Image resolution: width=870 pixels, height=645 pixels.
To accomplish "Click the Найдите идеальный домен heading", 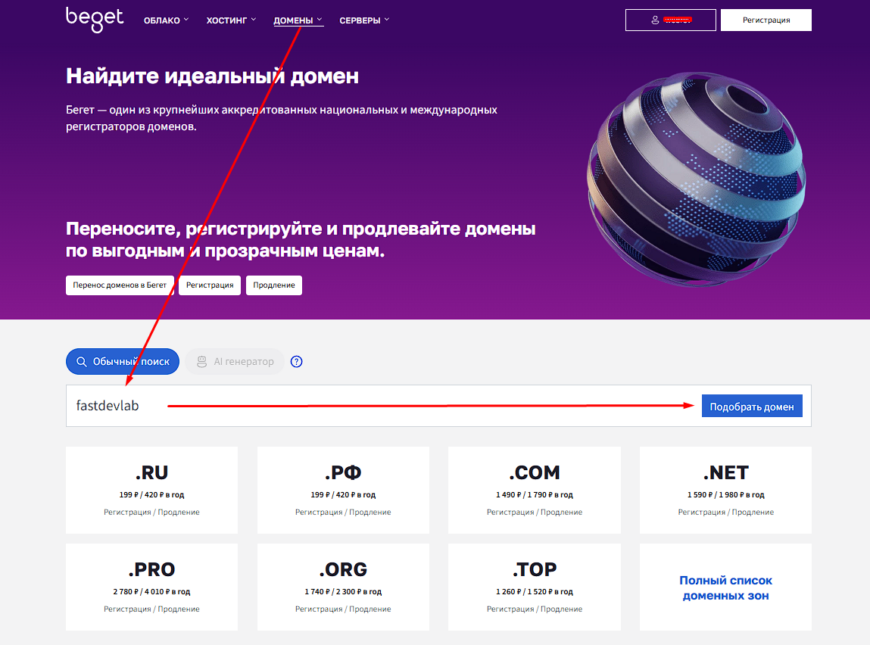I will tap(212, 76).
